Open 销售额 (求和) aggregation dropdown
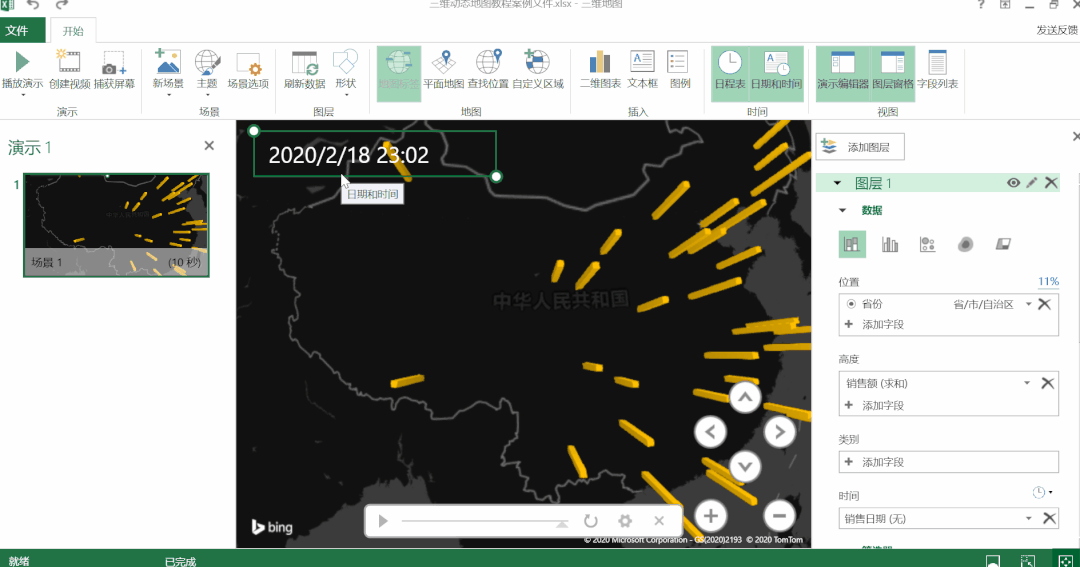Screen dimensions: 1080x567 tap(1027, 383)
